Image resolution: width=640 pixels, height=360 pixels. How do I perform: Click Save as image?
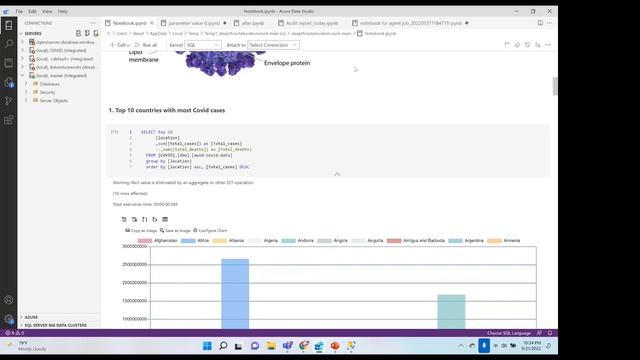(175, 231)
